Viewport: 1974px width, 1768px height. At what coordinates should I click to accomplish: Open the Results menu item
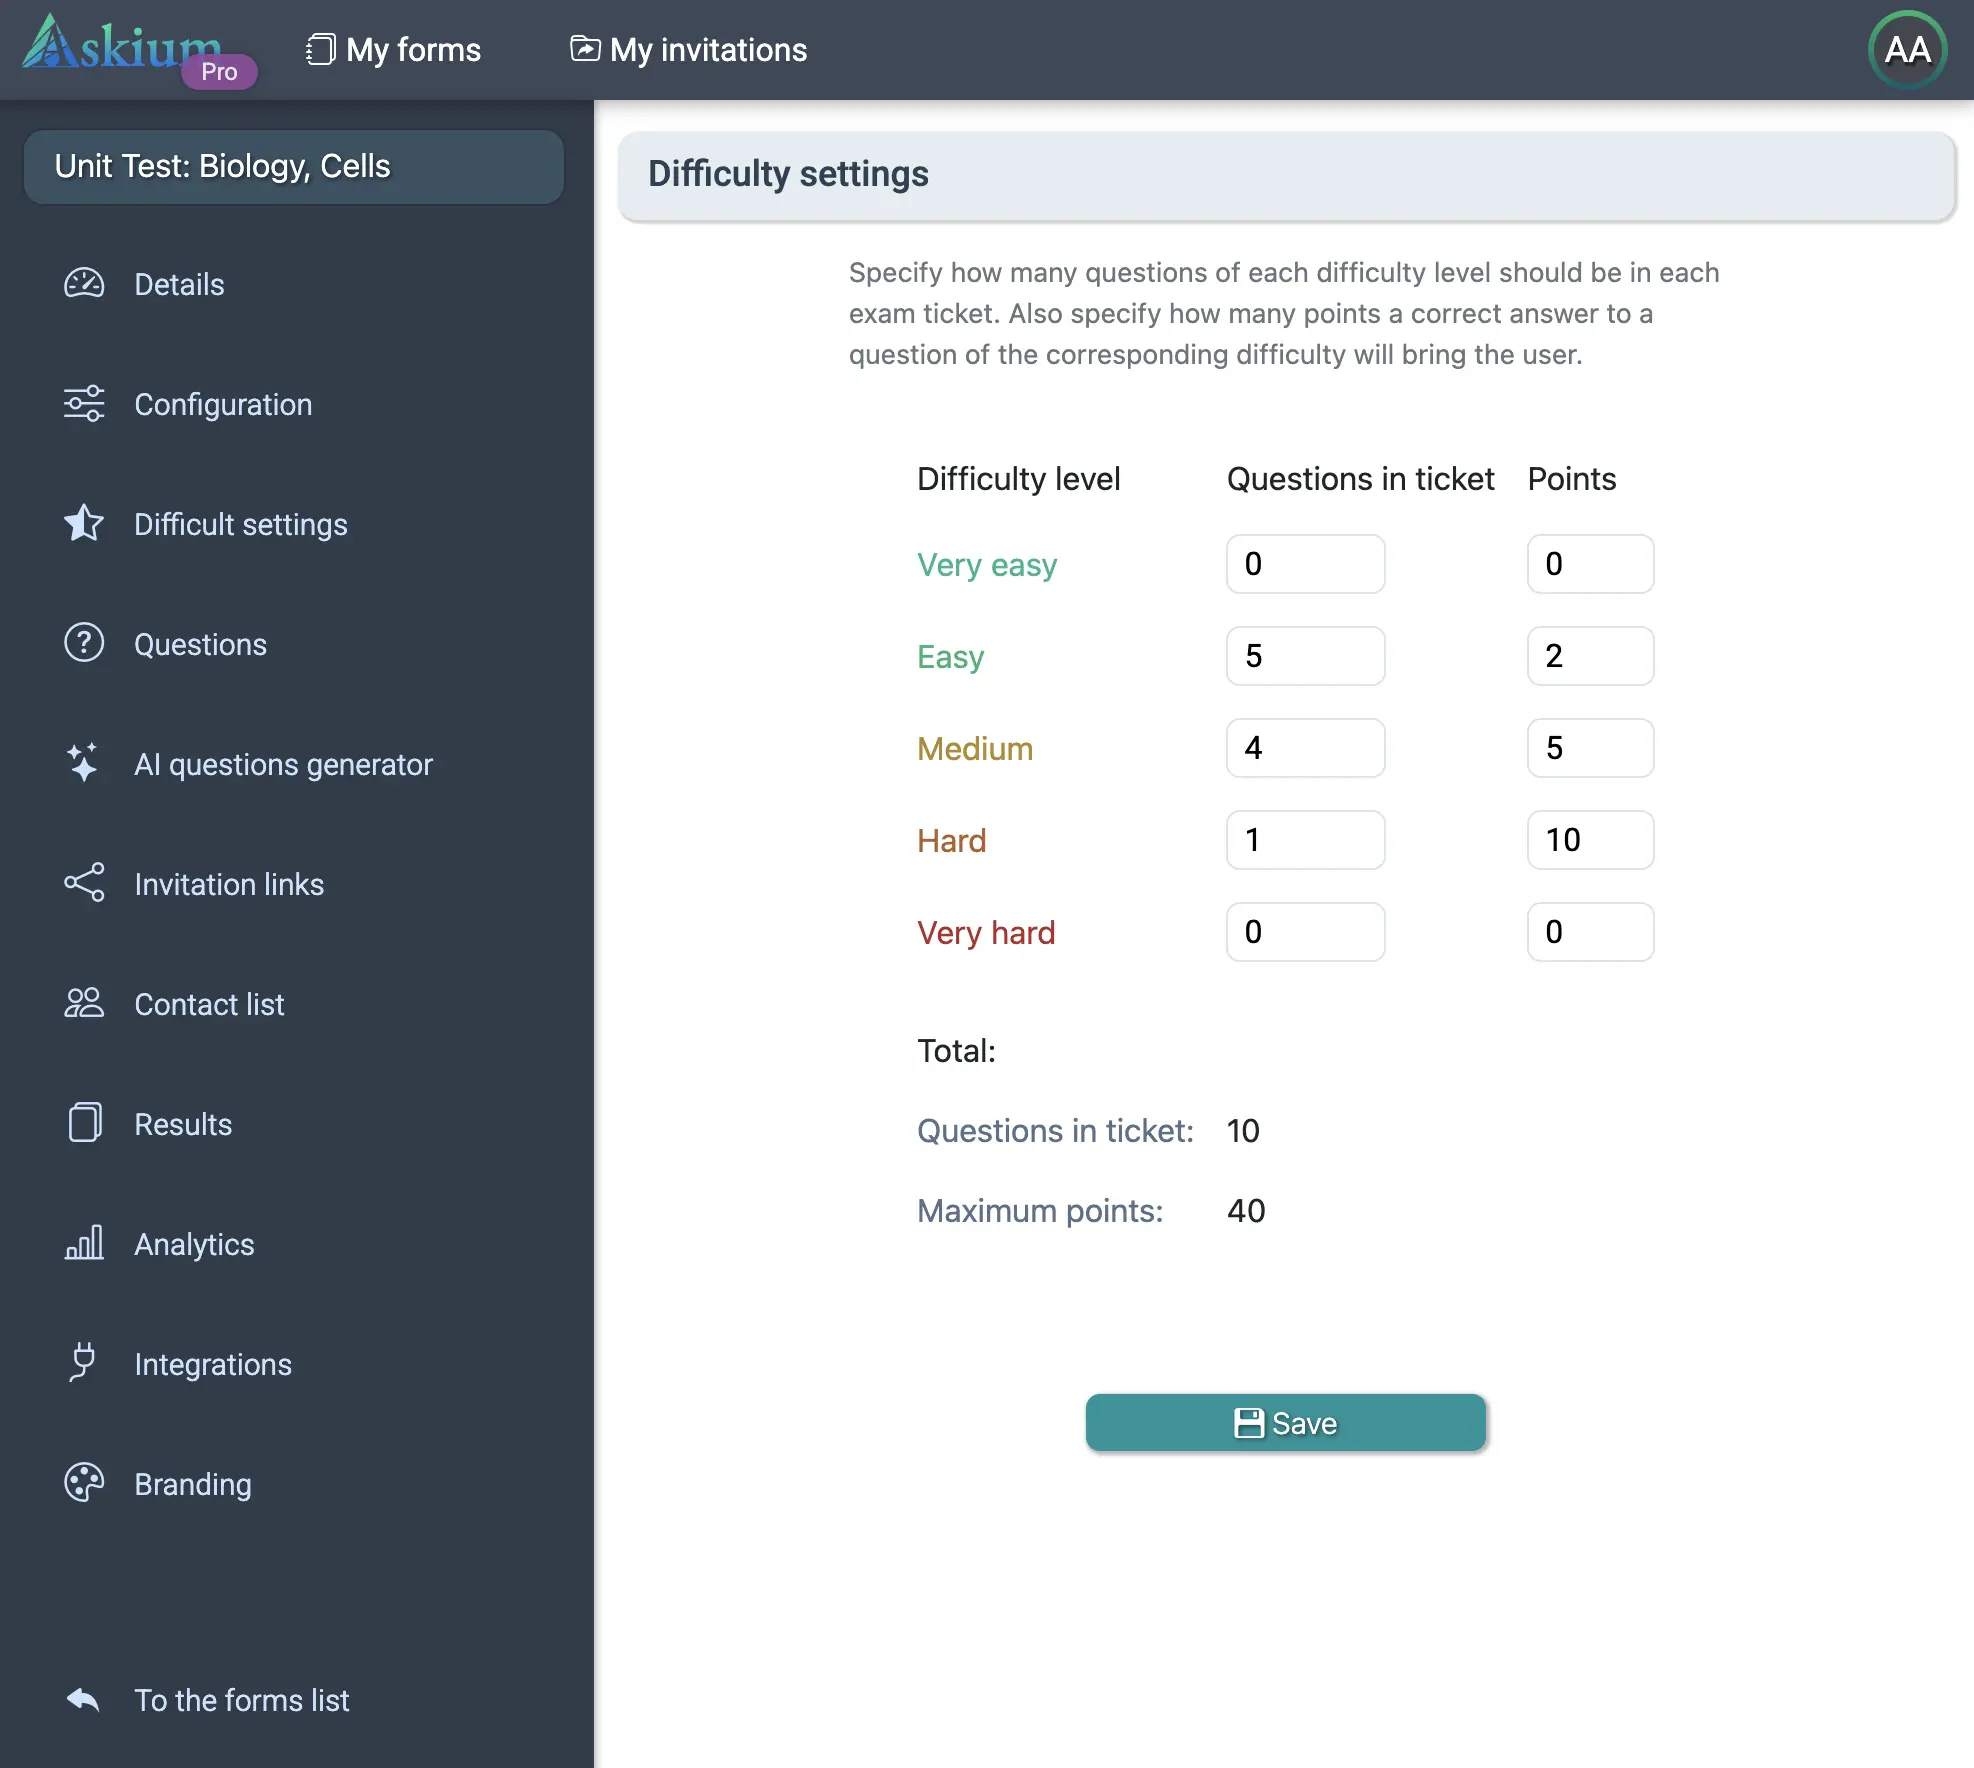click(x=183, y=1124)
